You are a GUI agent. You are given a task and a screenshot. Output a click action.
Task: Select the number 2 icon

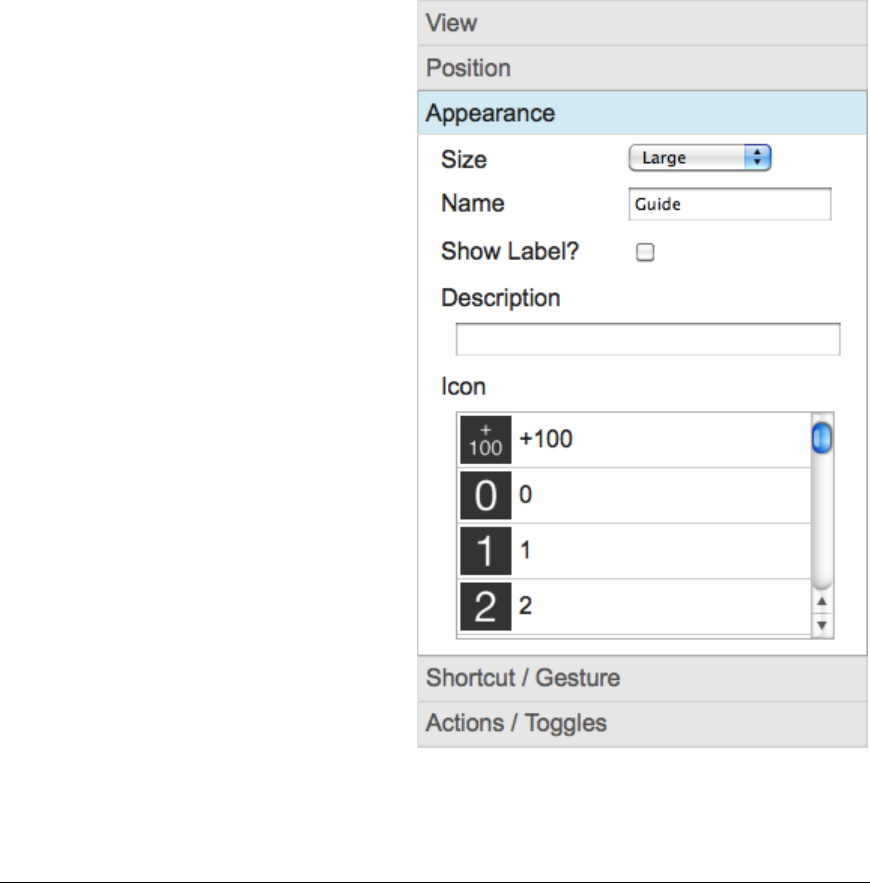485,606
